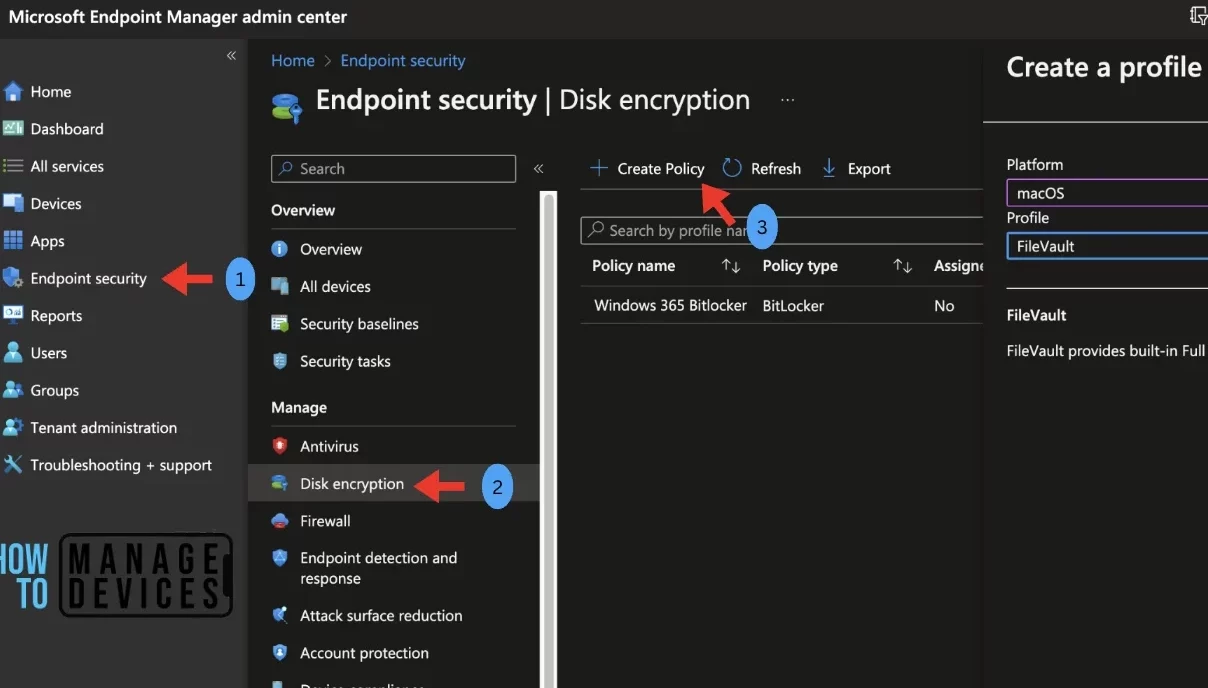Image resolution: width=1208 pixels, height=688 pixels.
Task: Click the Groups people icon
Action: (x=13, y=390)
